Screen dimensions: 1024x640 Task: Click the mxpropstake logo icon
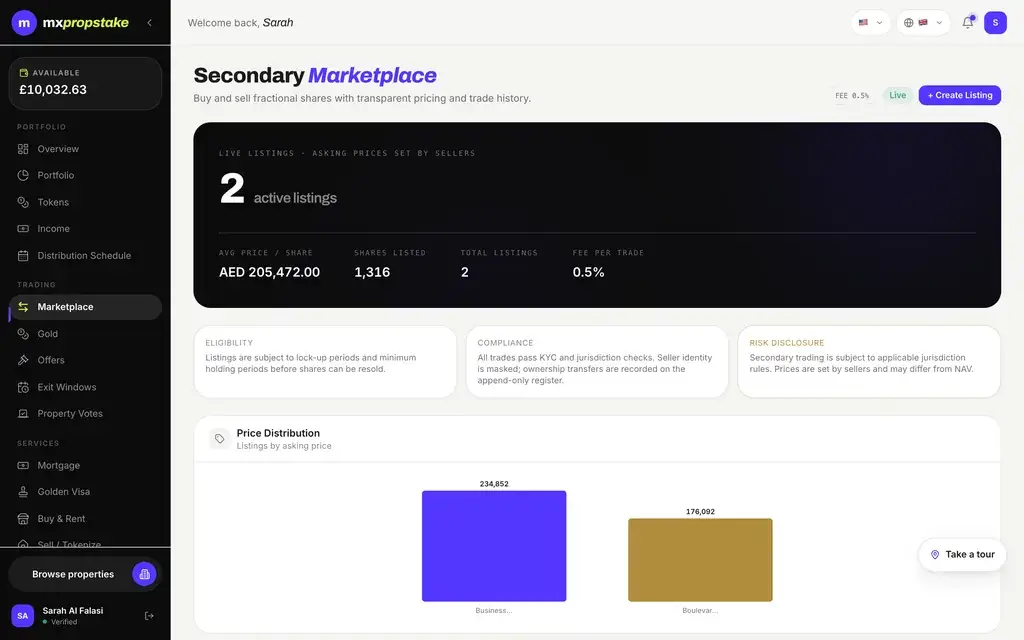(x=24, y=23)
